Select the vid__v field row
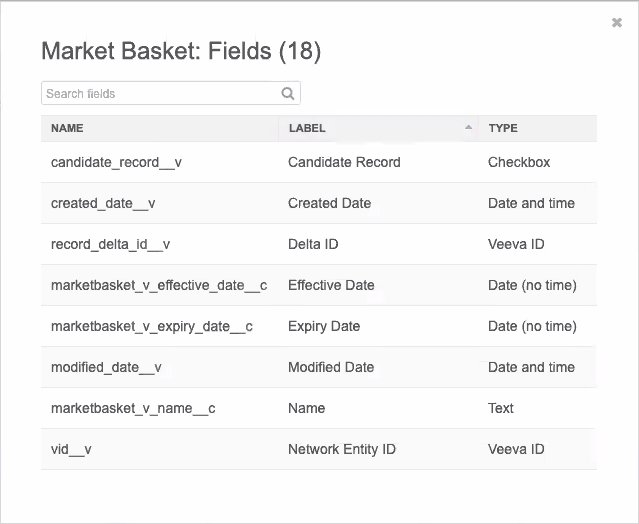The width and height of the screenshot is (639, 524). (x=71, y=449)
